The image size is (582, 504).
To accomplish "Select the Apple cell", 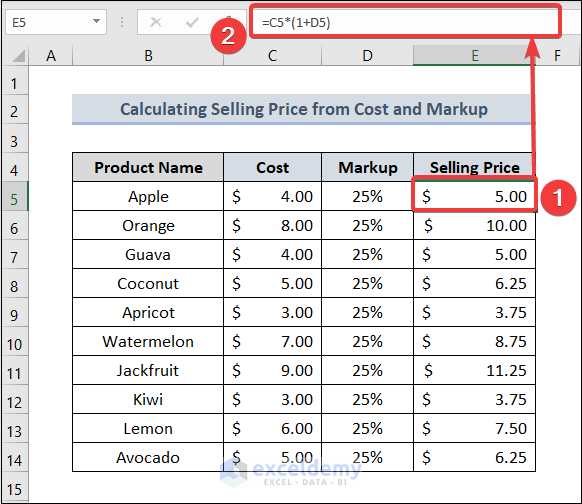I will tap(148, 196).
